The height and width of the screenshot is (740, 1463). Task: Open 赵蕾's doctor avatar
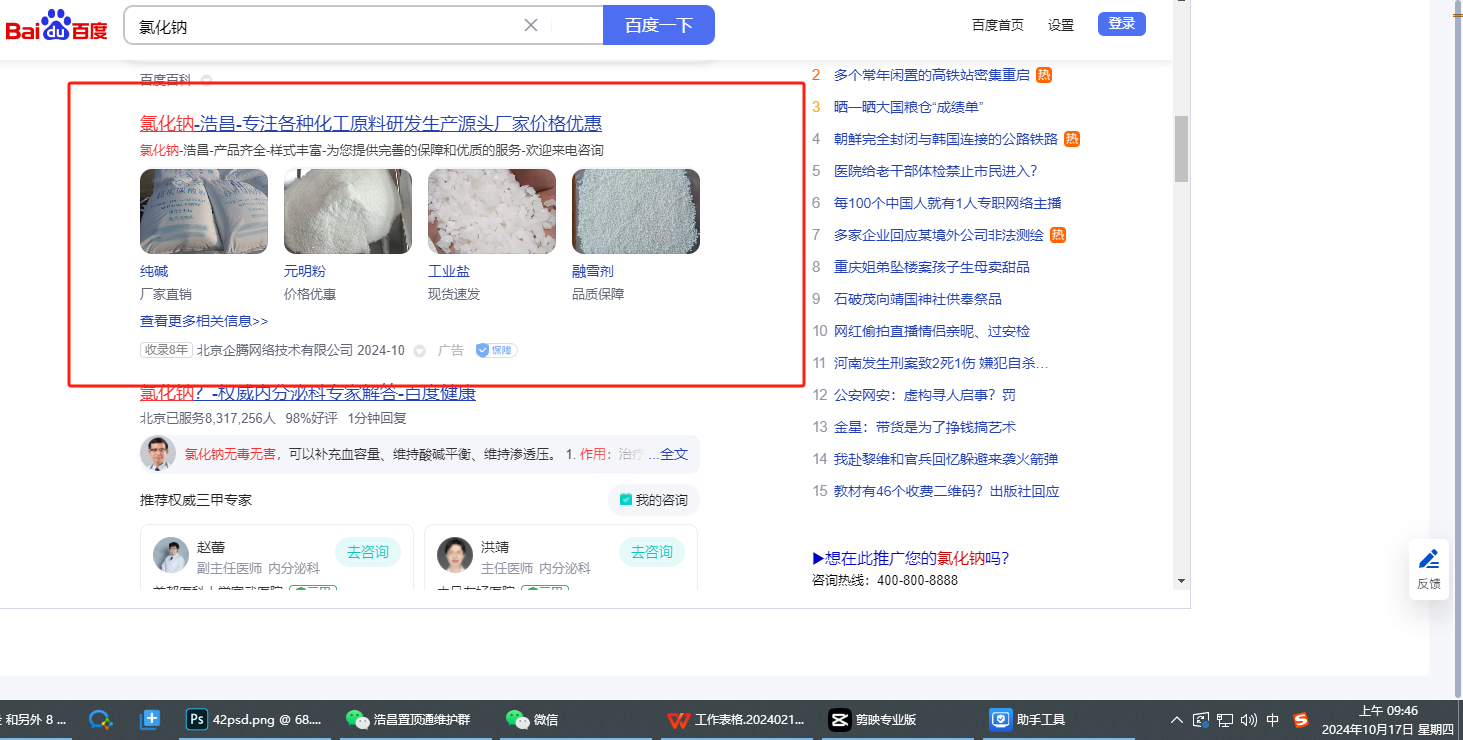click(171, 555)
